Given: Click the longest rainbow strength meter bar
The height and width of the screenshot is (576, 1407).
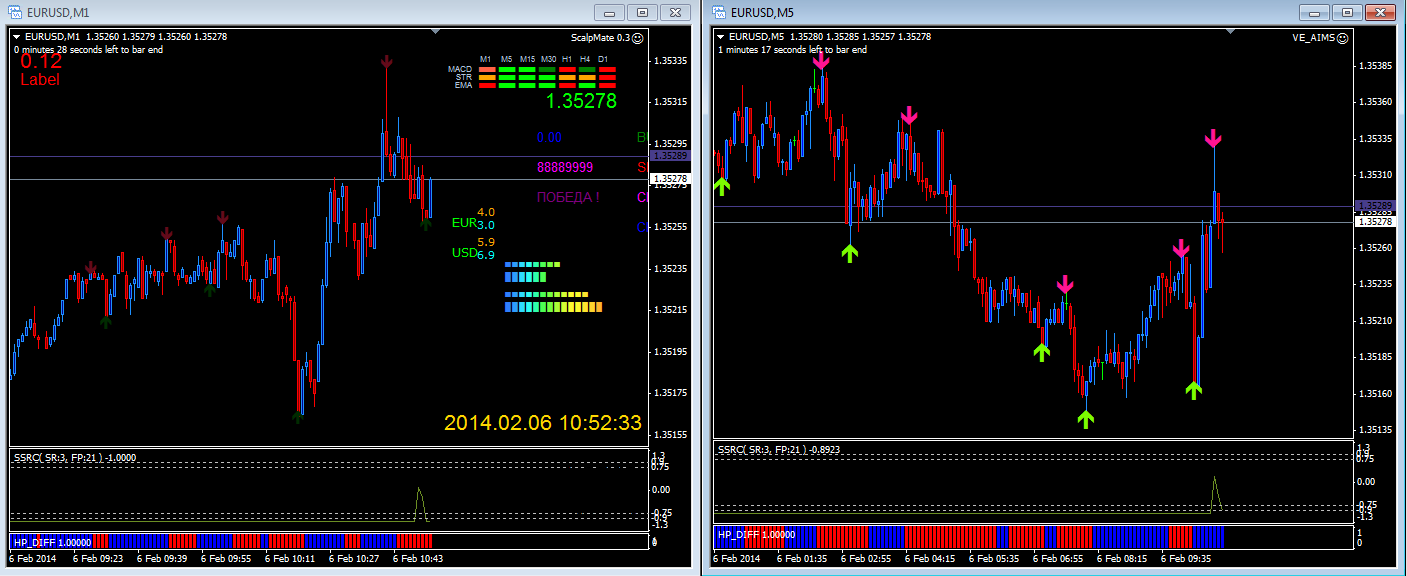Looking at the screenshot, I should point(552,308).
